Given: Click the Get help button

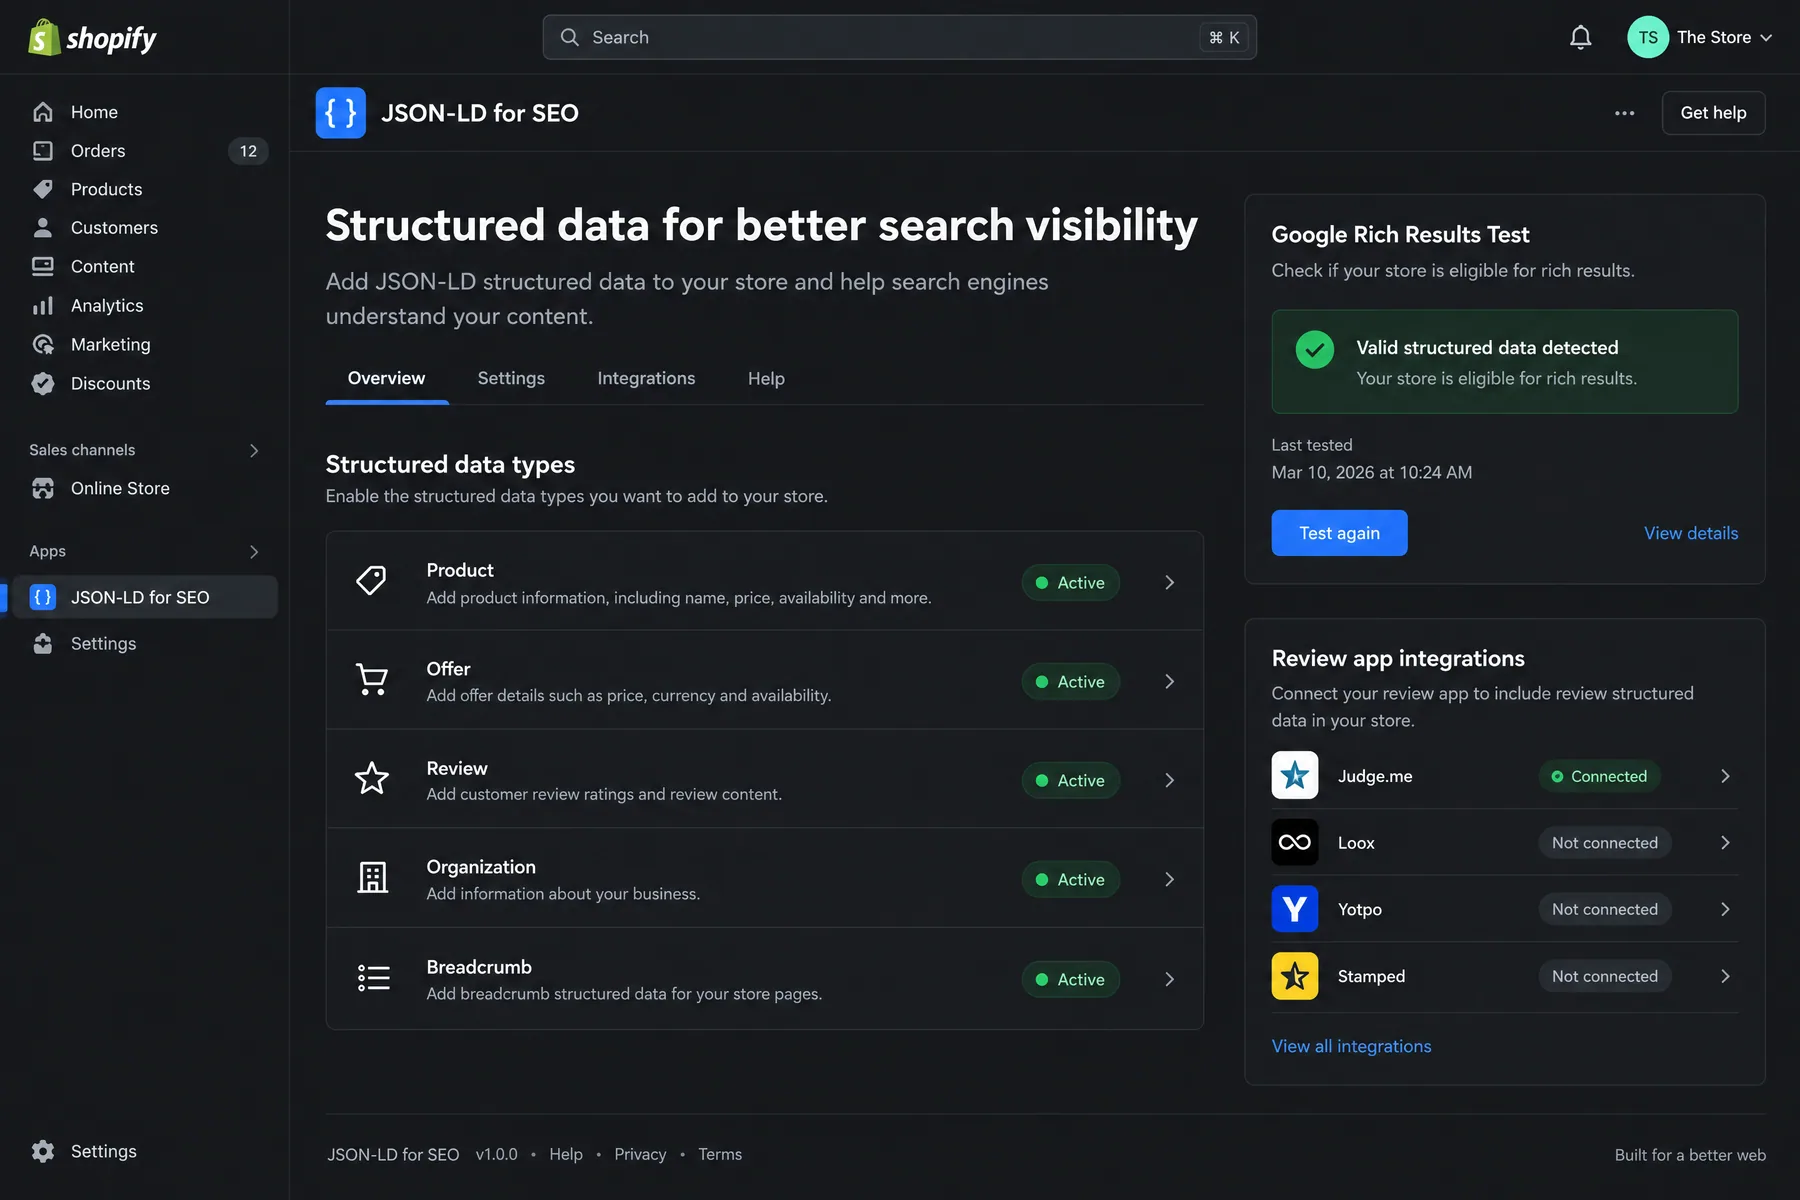Looking at the screenshot, I should click(x=1713, y=113).
